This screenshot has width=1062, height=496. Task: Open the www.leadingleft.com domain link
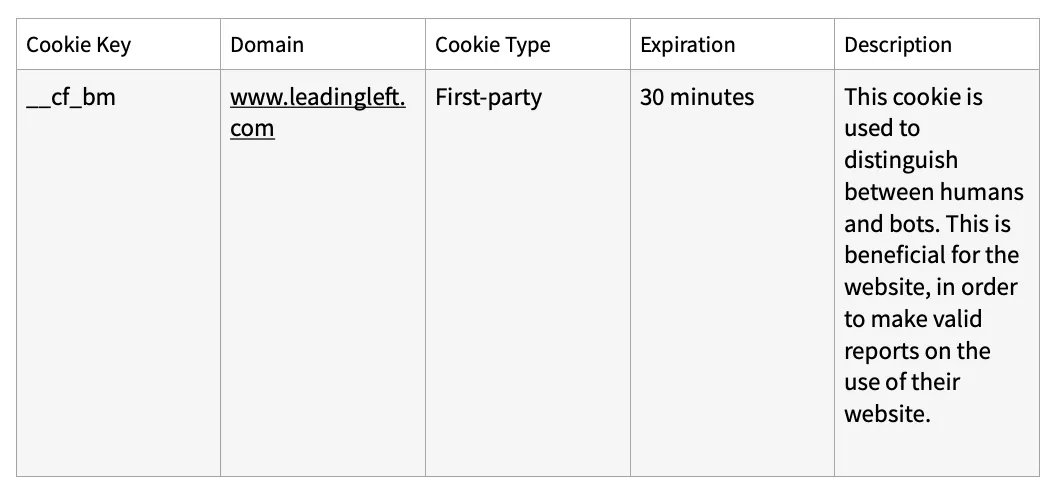coord(318,112)
